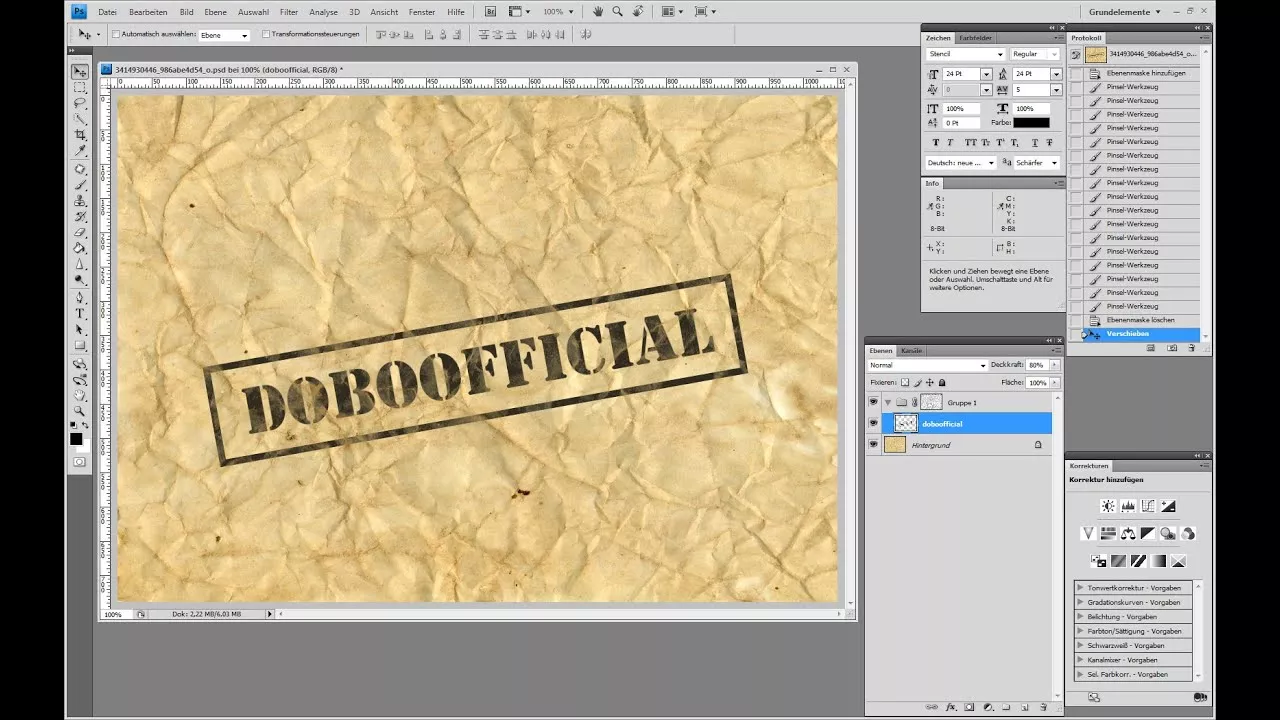Viewport: 1280px width, 720px height.
Task: Open the Filter menu
Action: [x=289, y=11]
